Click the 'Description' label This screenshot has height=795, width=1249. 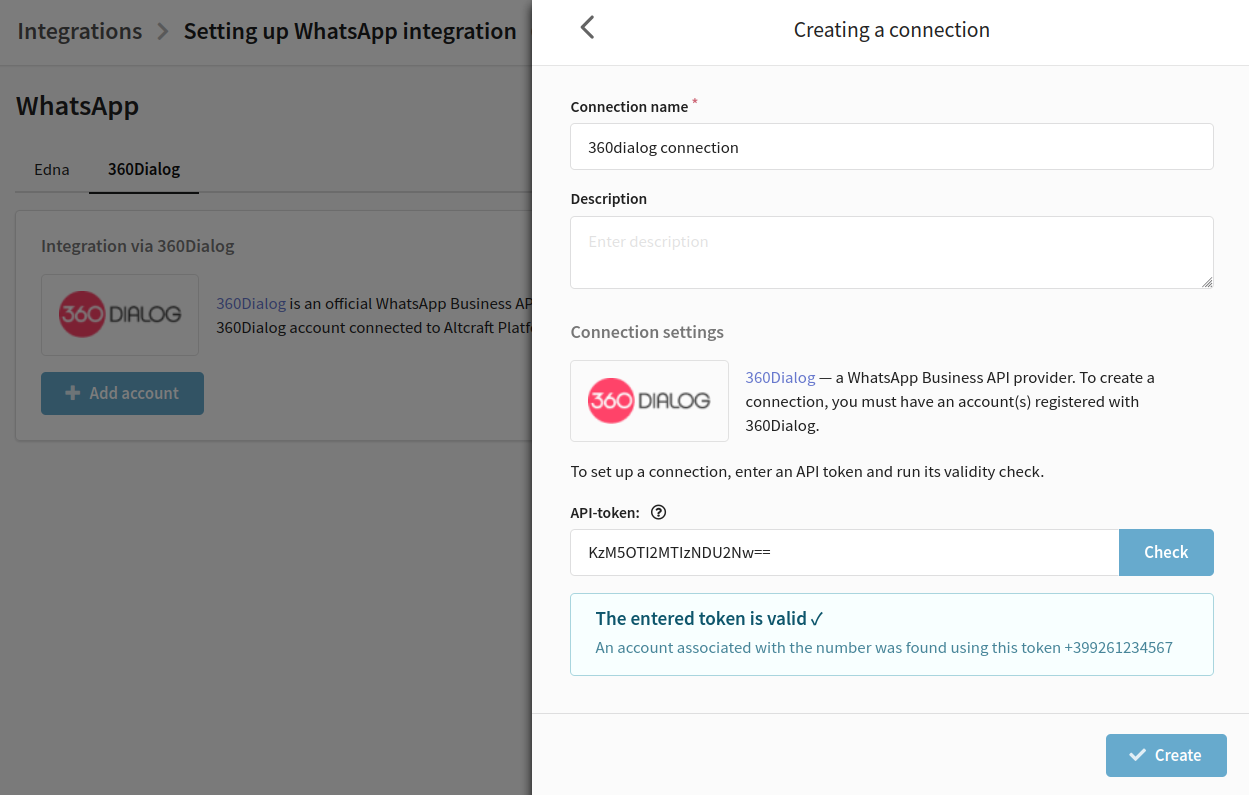pyautogui.click(x=609, y=199)
